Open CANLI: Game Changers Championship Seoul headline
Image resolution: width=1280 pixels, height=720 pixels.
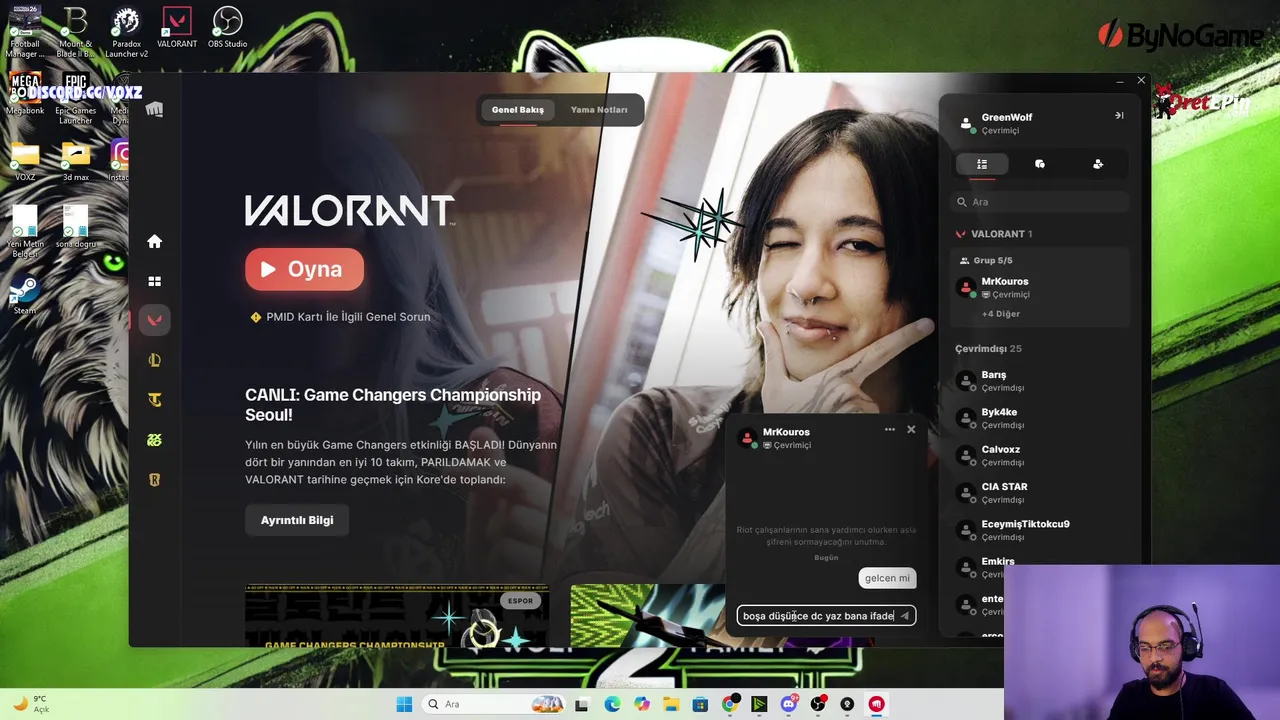[393, 405]
